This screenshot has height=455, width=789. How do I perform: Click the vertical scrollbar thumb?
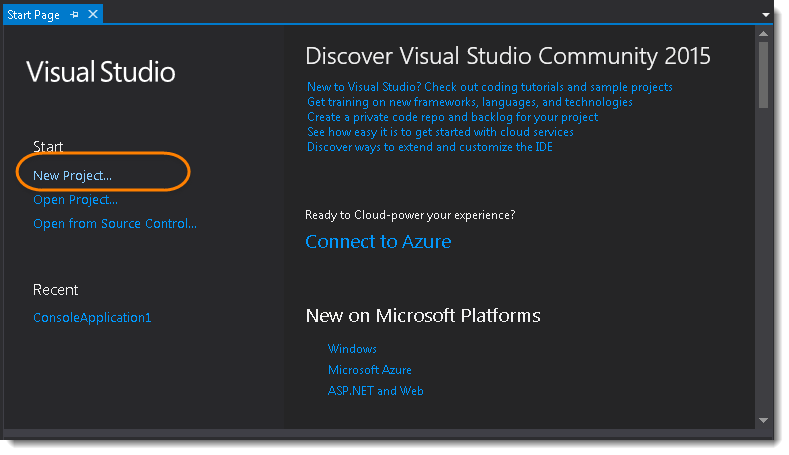764,75
